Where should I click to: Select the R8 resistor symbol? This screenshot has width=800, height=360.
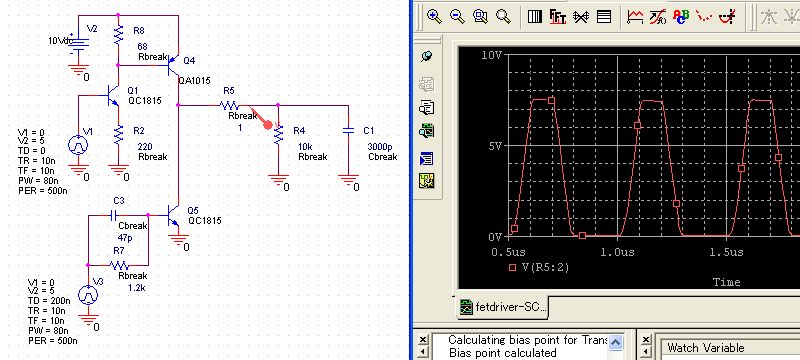point(118,35)
